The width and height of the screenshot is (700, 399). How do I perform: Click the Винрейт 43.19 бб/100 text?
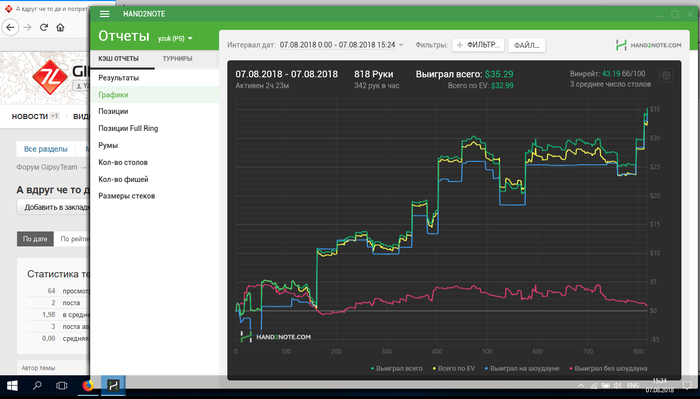608,74
